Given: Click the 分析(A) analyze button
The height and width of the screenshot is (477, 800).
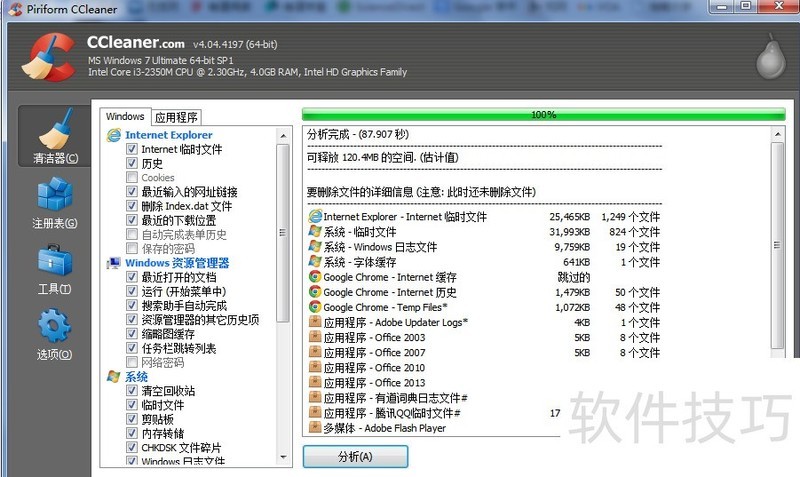Looking at the screenshot, I should point(355,457).
